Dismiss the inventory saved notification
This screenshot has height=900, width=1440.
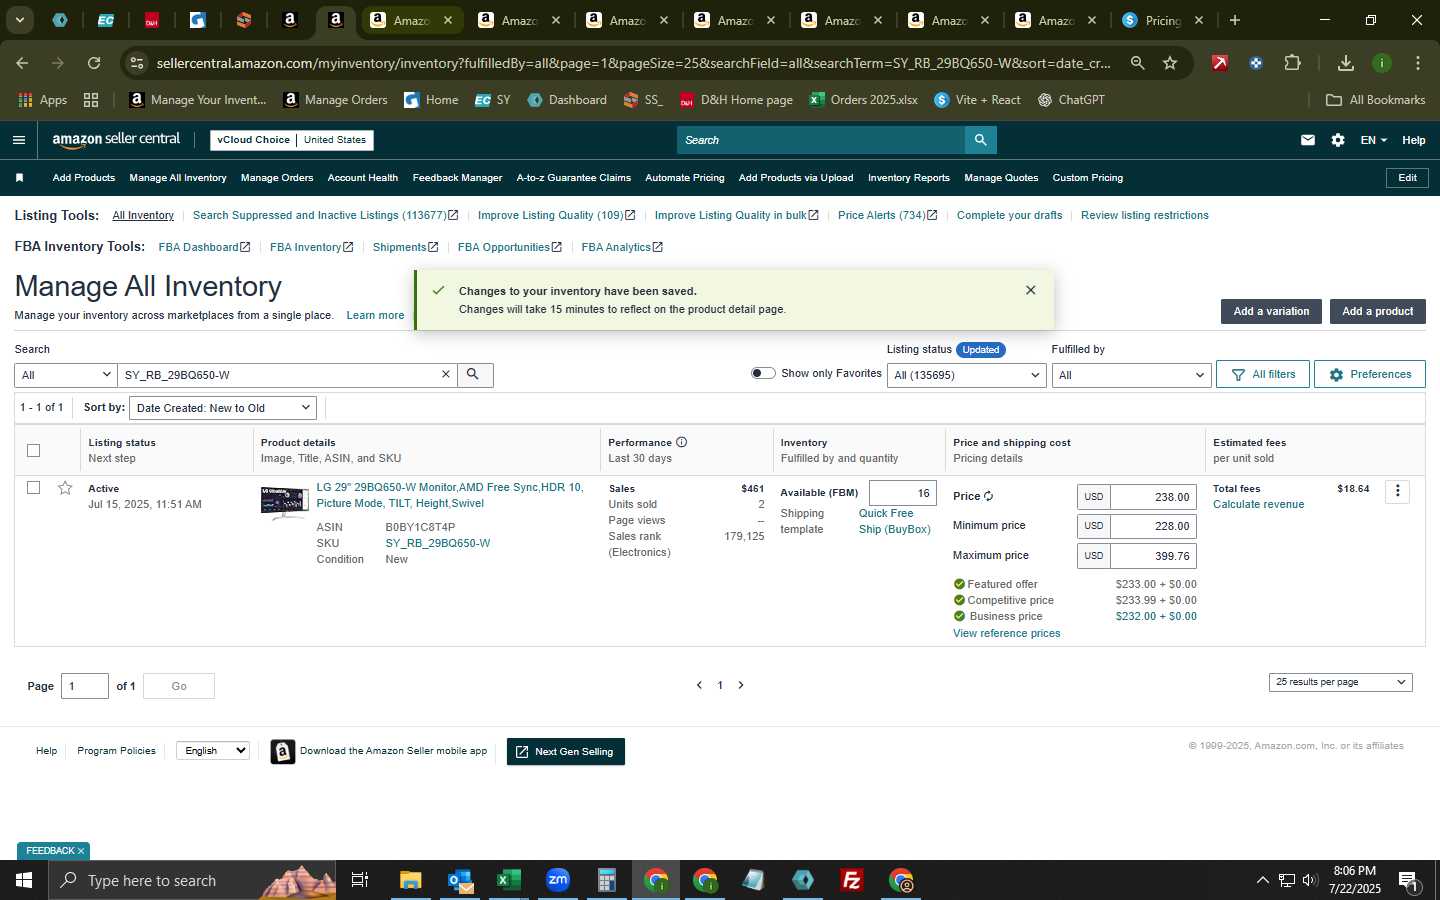pyautogui.click(x=1030, y=290)
